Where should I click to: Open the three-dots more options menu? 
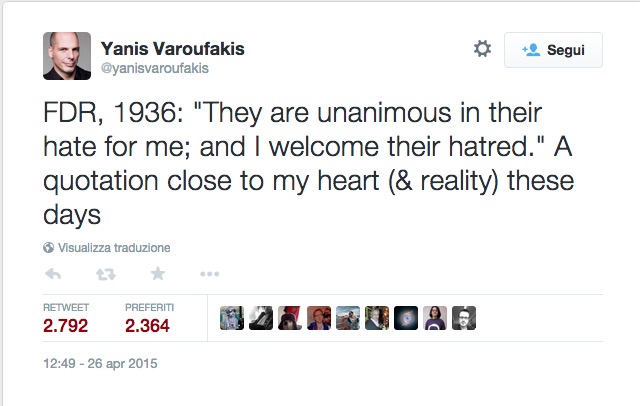pos(209,274)
